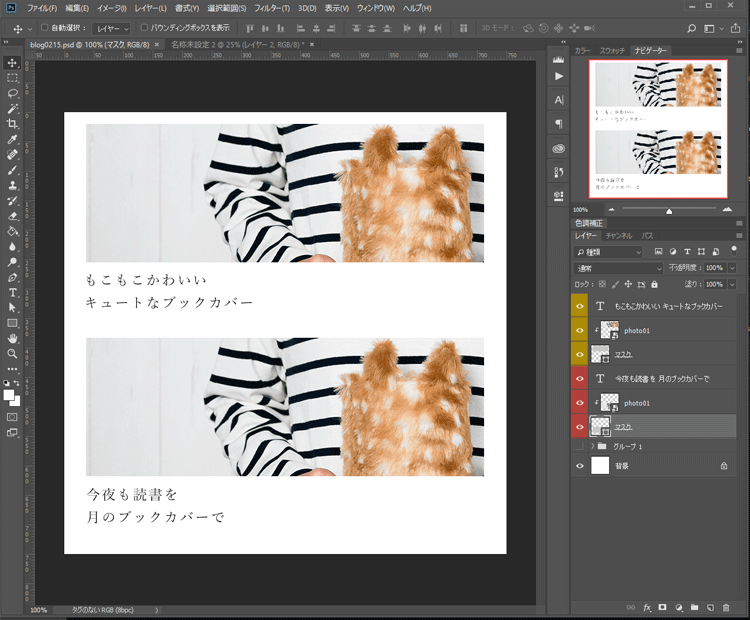Create a new layer button
Viewport: 750px width, 620px height.
tap(710, 607)
